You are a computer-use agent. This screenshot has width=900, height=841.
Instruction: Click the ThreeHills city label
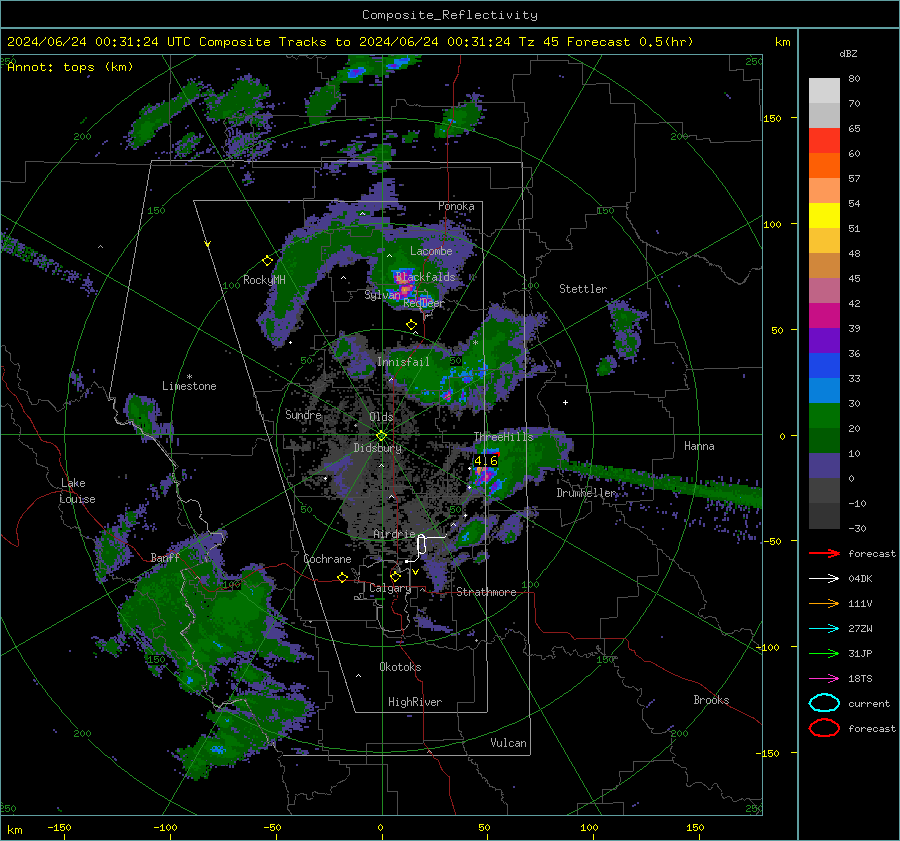[503, 437]
